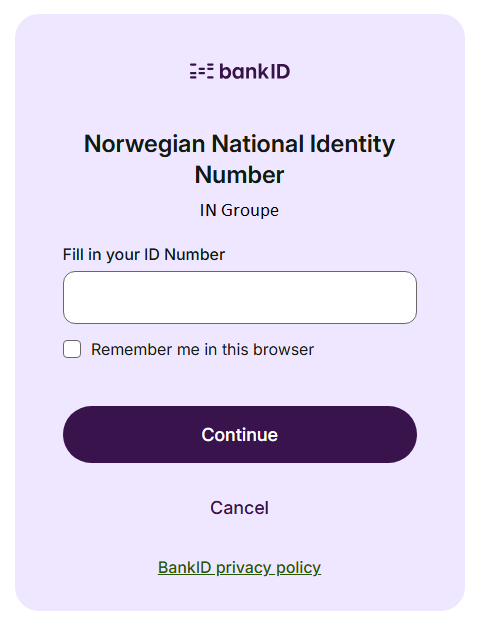Click the "Fill in your ID Number" label

pos(144,255)
